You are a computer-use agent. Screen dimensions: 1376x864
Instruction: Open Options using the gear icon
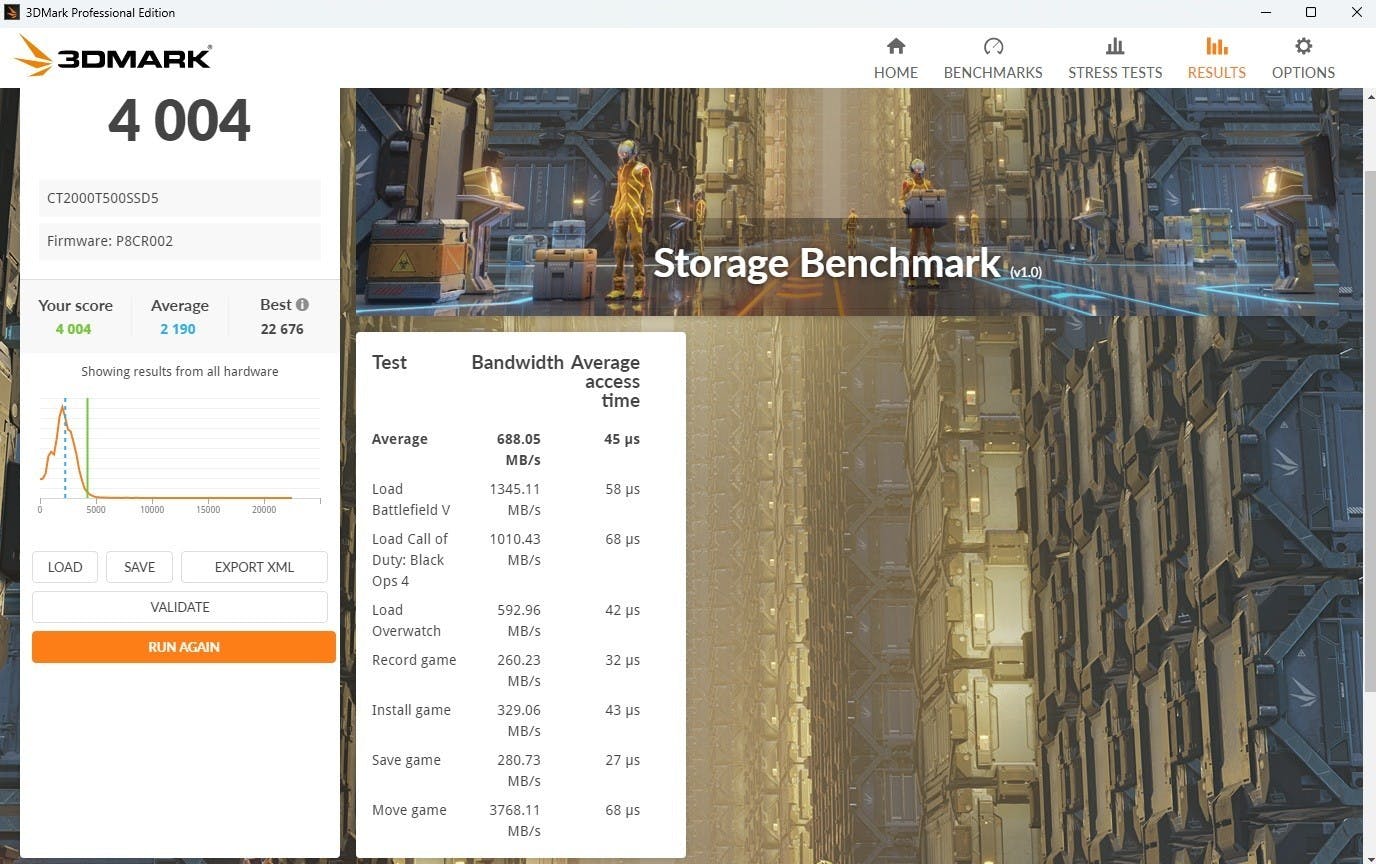click(1303, 46)
